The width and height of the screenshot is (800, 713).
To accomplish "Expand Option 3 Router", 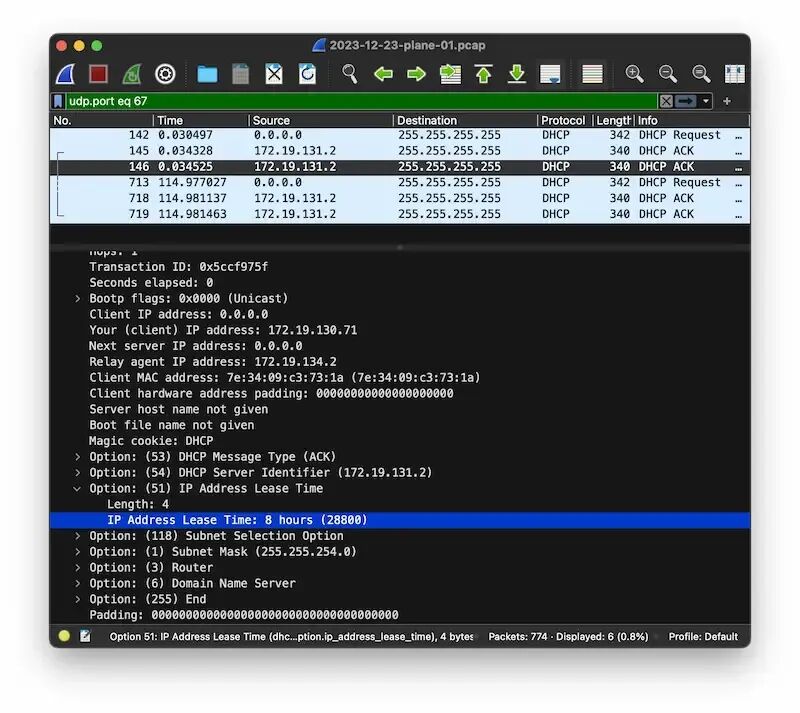I will click(x=78, y=568).
